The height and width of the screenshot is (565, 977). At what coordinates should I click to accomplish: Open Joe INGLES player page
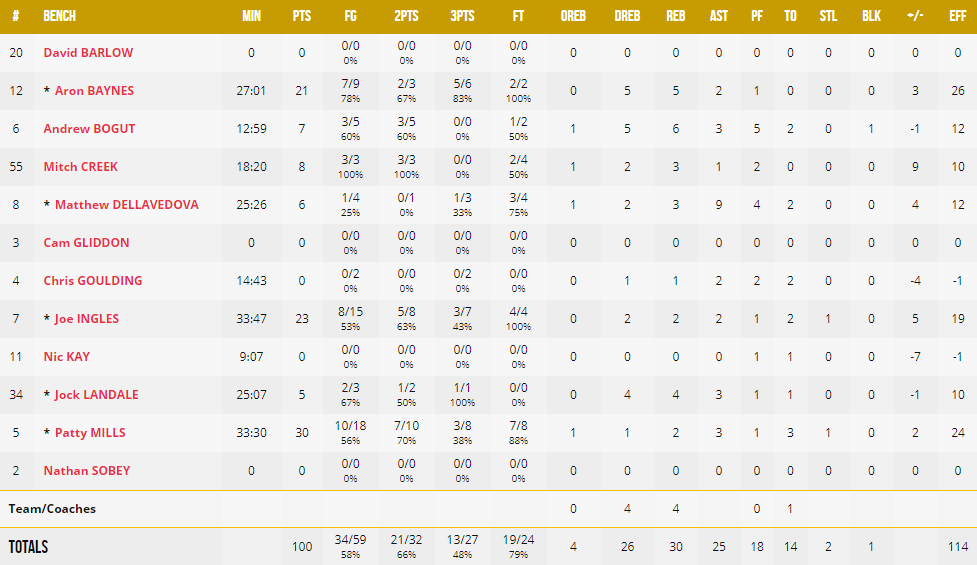pyautogui.click(x=87, y=319)
